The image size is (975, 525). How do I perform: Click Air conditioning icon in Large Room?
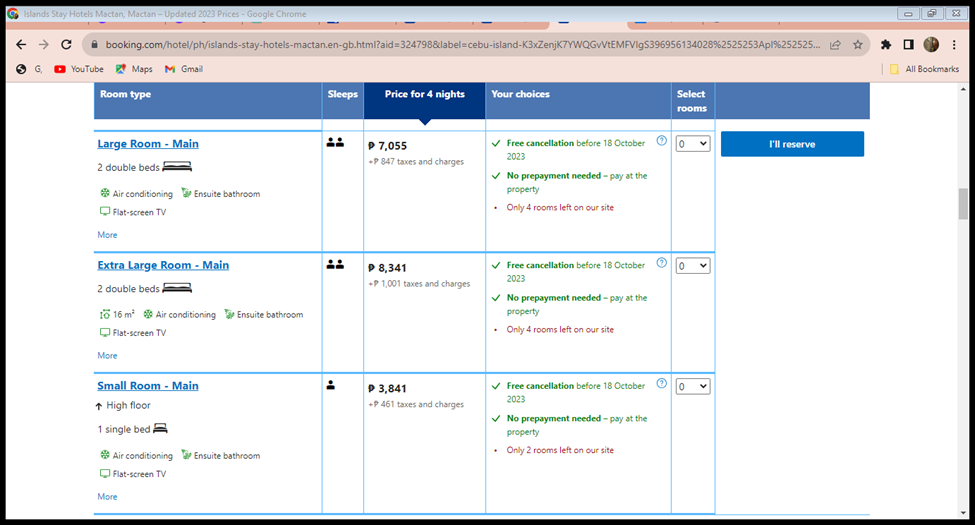point(105,193)
